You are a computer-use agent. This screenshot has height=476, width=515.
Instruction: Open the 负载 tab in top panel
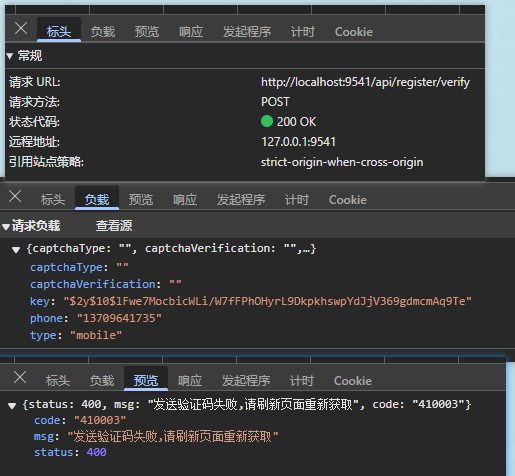coord(103,32)
